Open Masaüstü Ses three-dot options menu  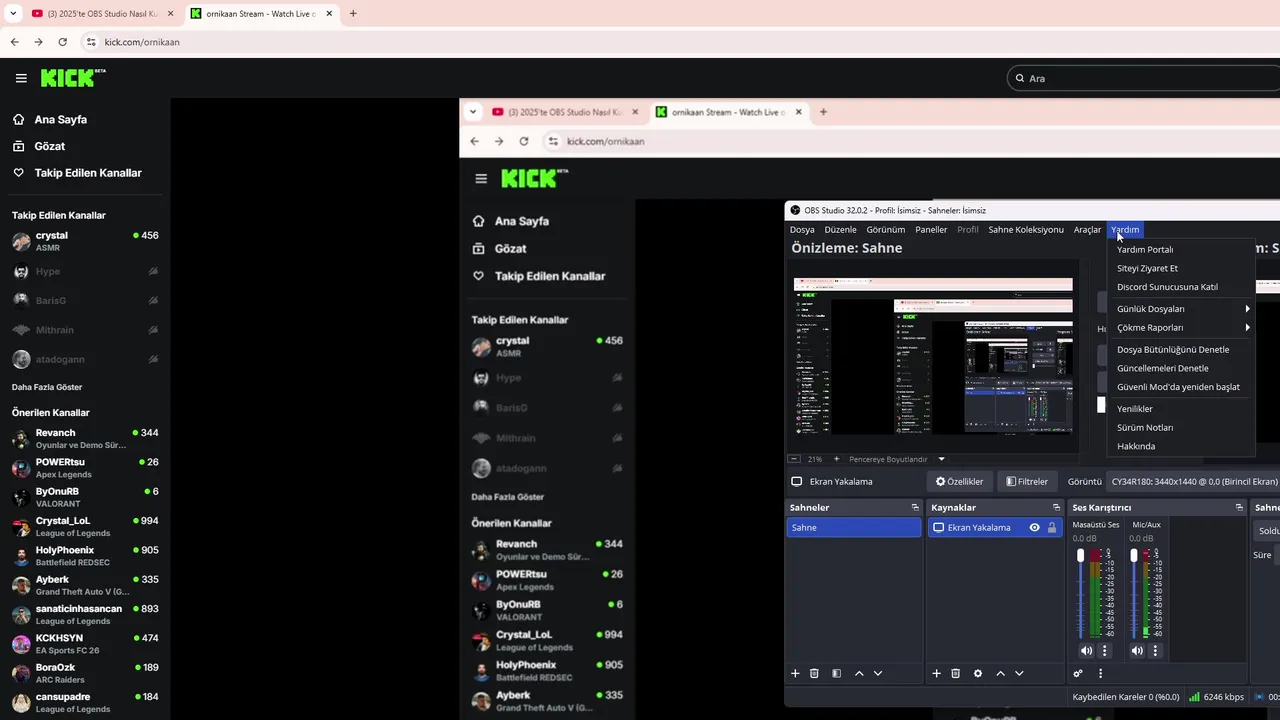(1105, 651)
